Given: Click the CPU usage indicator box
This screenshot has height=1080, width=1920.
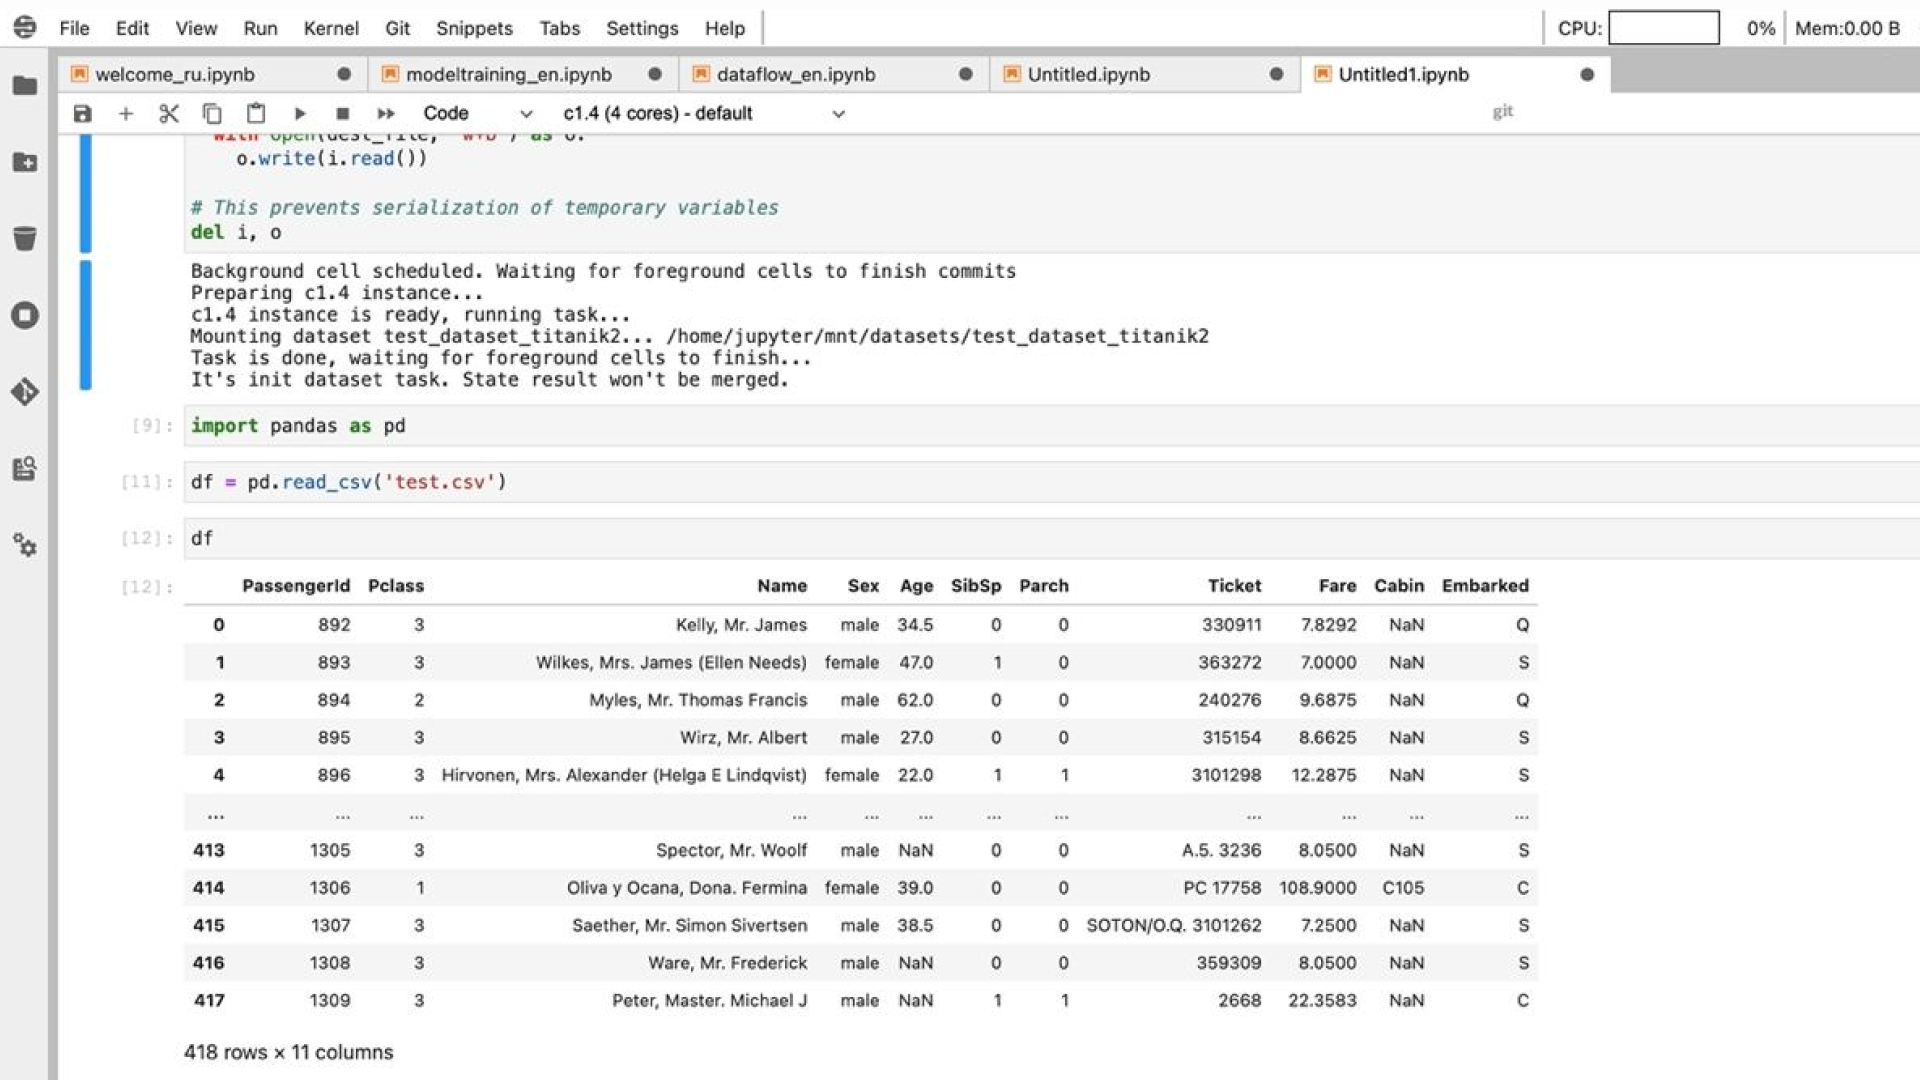Looking at the screenshot, I should pyautogui.click(x=1664, y=28).
